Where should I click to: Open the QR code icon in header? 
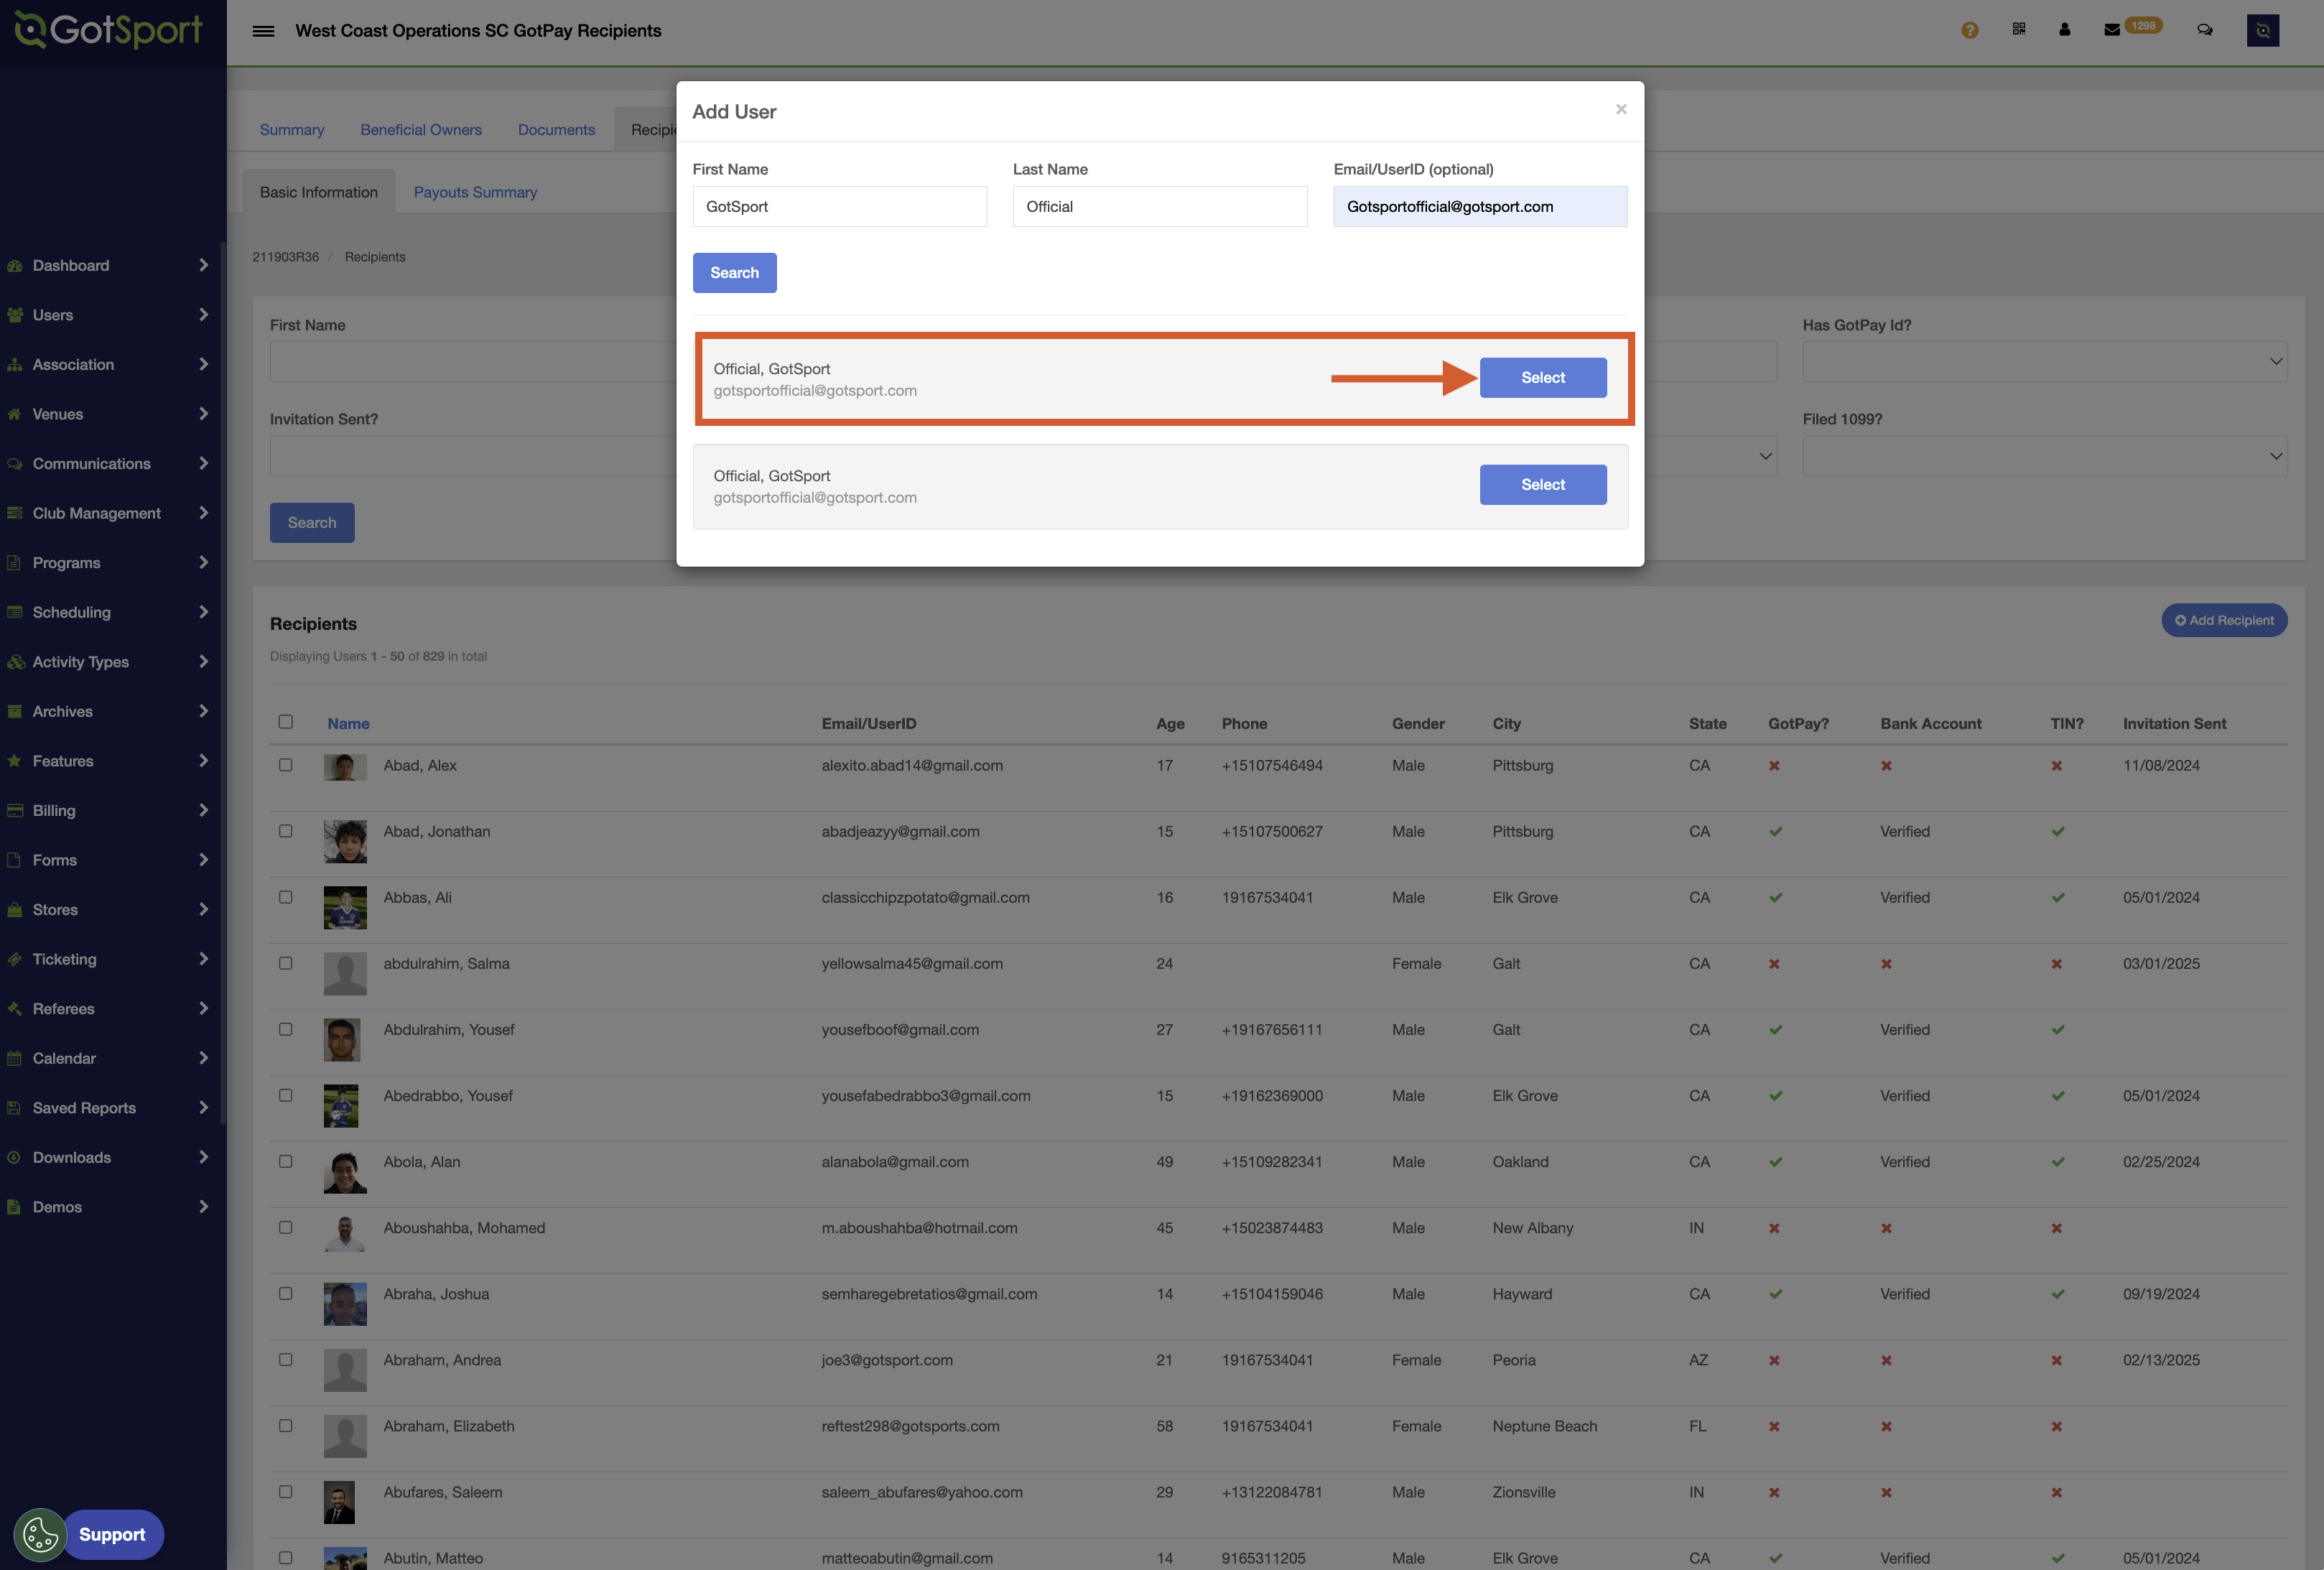2019,29
